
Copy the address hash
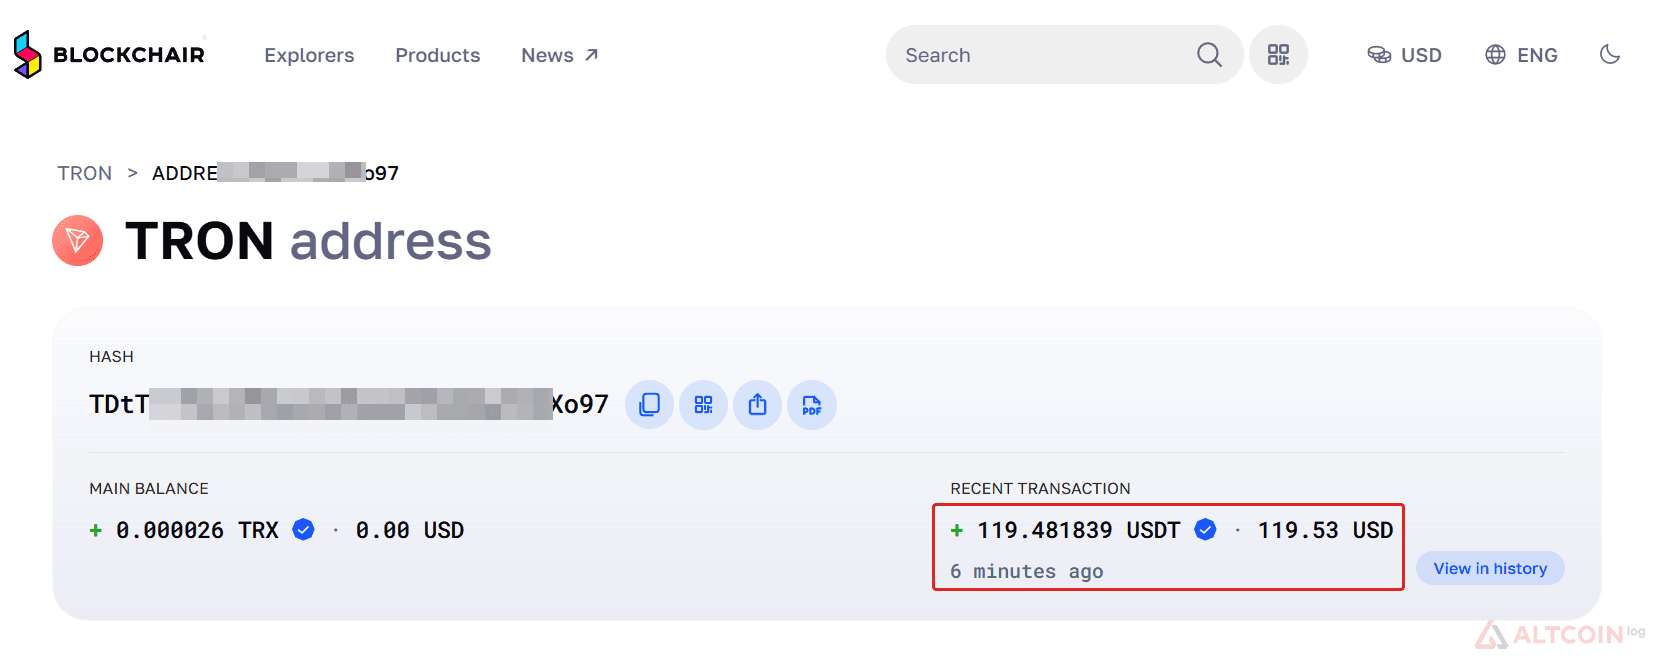pyautogui.click(x=650, y=405)
